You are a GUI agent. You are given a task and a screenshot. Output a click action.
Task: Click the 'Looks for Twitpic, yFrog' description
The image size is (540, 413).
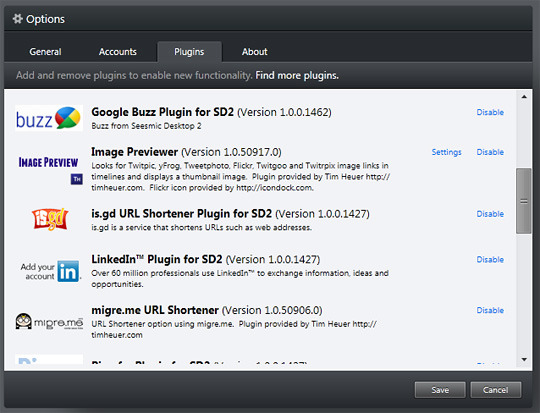(240, 177)
